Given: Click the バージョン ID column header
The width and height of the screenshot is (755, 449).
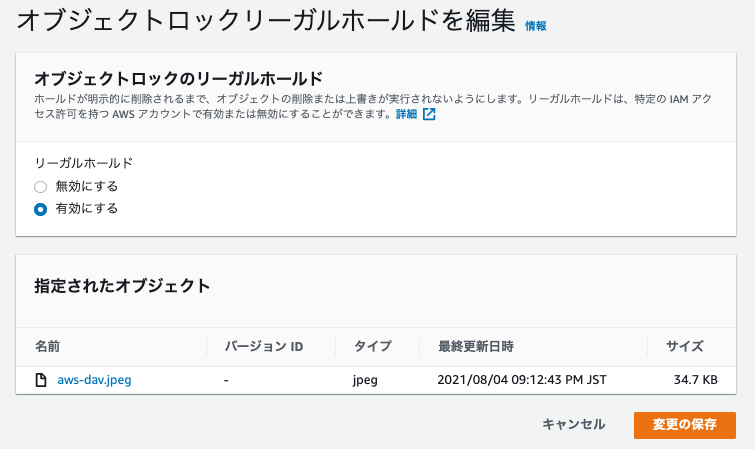Looking at the screenshot, I should coord(264,346).
